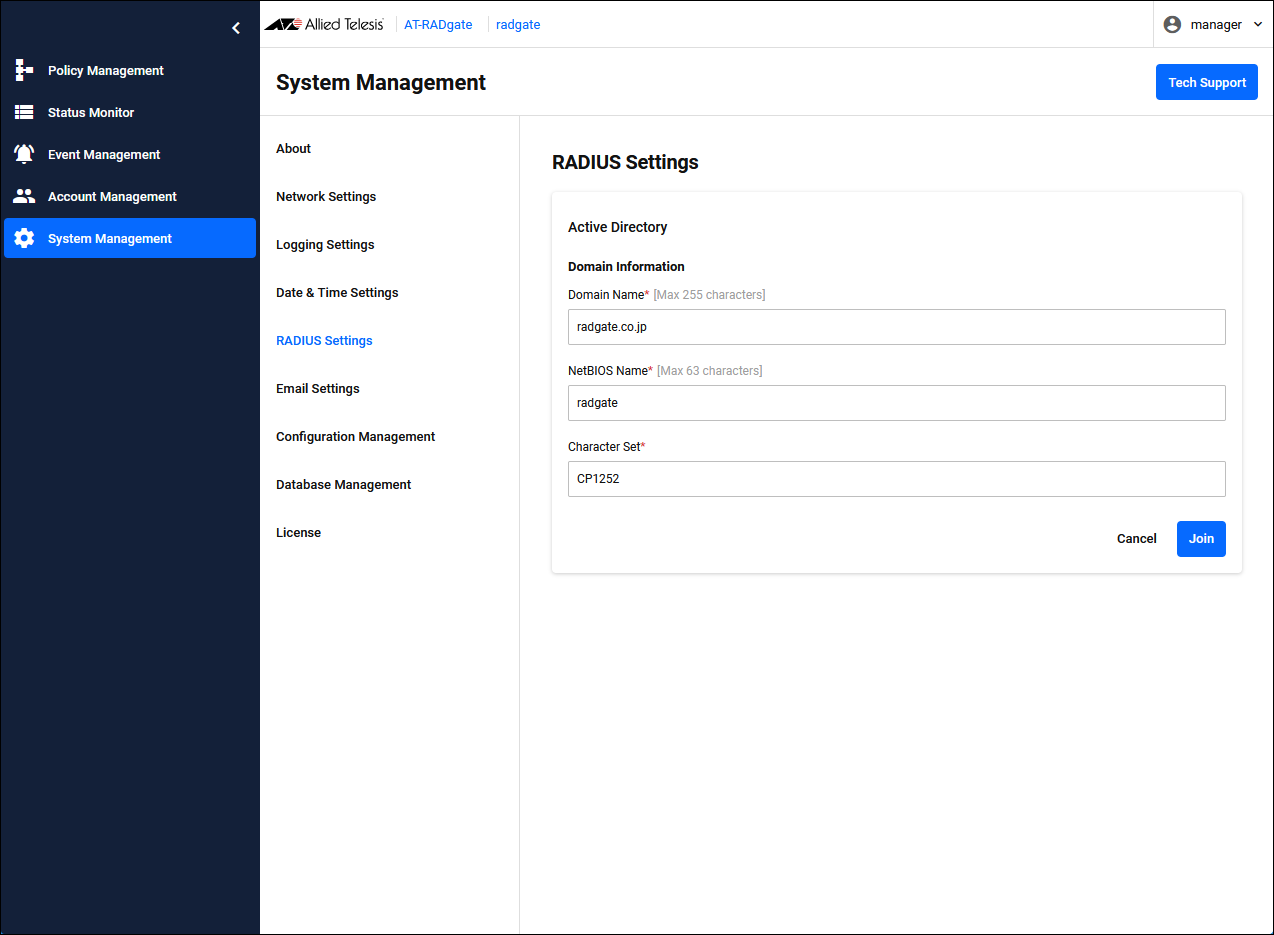Select the Character Set text box
1274x935 pixels.
[x=896, y=479]
